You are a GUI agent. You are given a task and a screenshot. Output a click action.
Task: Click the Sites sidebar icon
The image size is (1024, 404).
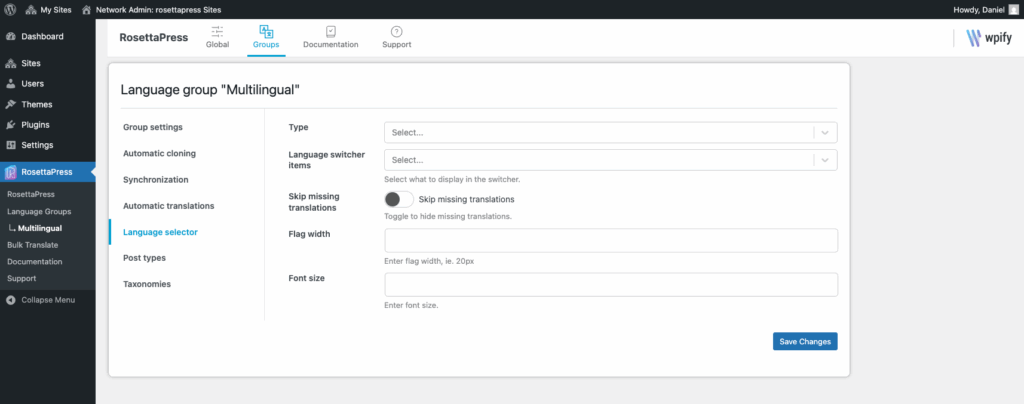point(10,63)
